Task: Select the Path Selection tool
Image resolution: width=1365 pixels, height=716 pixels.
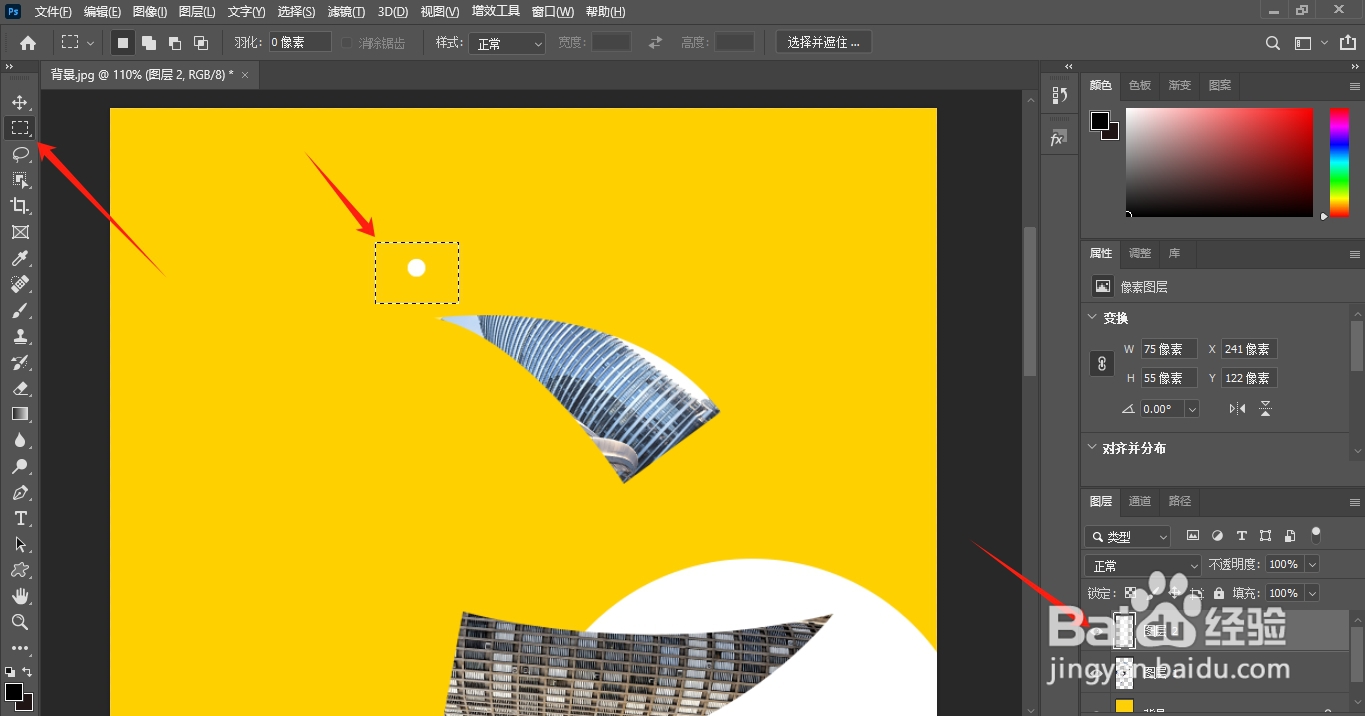Action: pyautogui.click(x=20, y=544)
